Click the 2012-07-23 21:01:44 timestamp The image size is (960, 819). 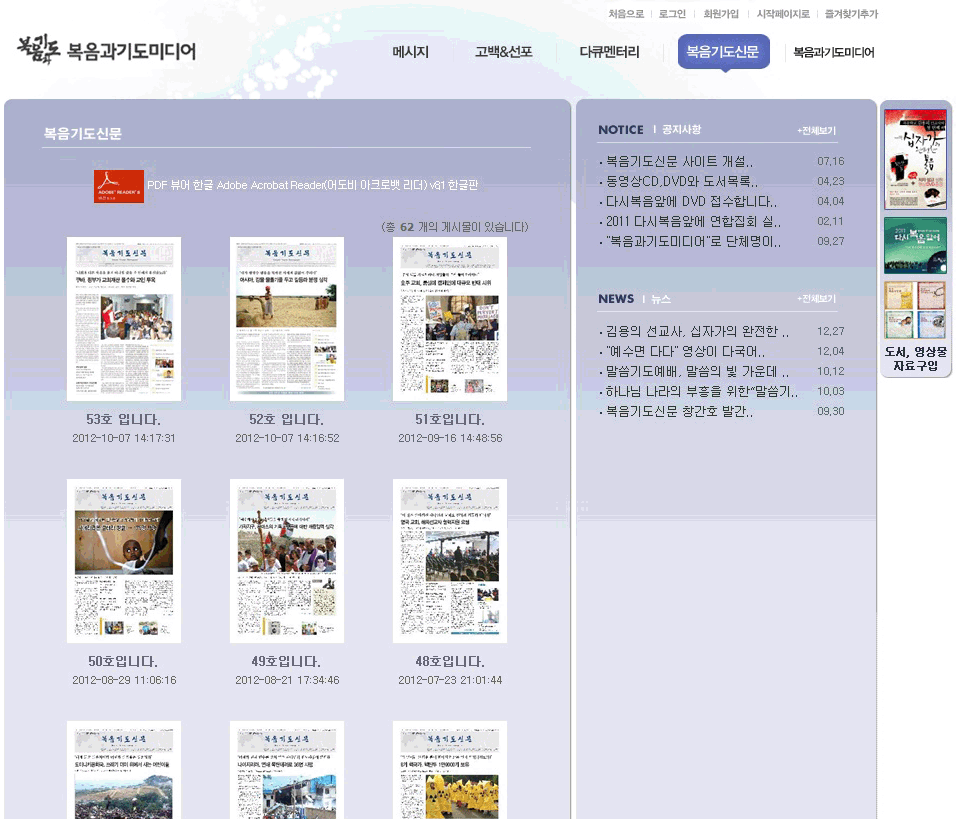pos(450,680)
